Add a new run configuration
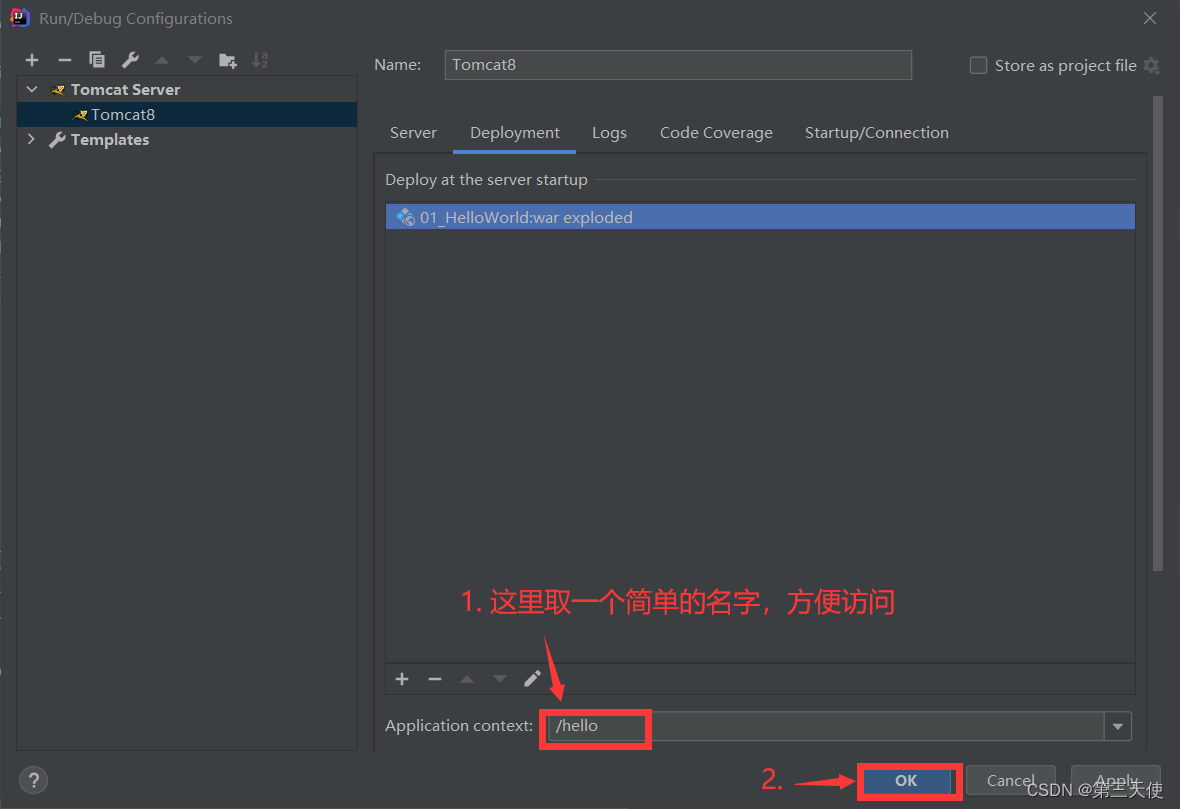Viewport: 1180px width, 809px height. (31, 60)
